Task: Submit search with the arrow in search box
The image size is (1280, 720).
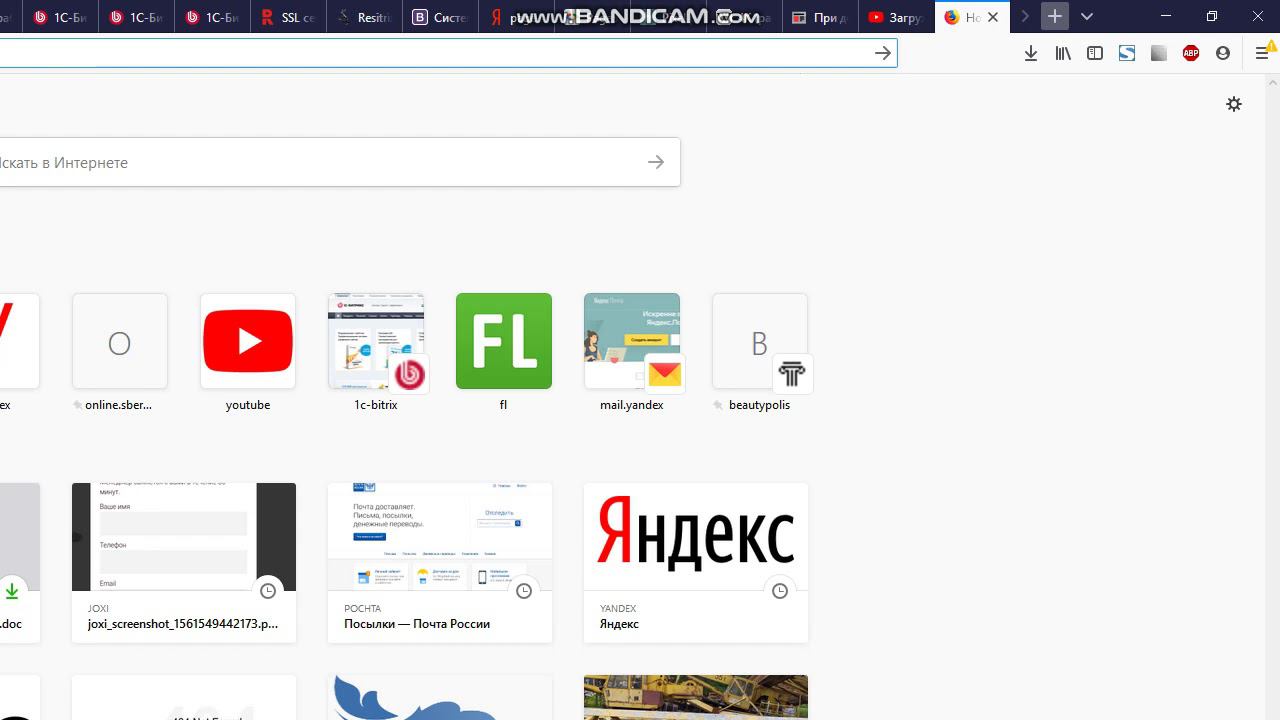Action: pyautogui.click(x=656, y=162)
